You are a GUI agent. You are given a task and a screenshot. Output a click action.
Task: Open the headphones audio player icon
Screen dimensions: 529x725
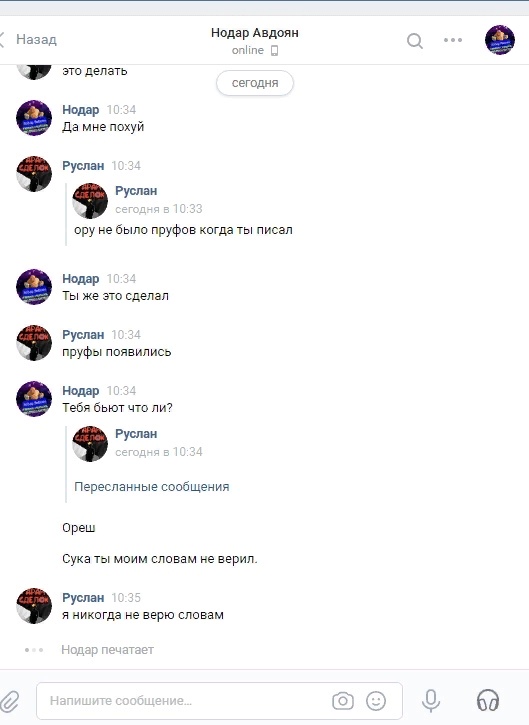488,700
